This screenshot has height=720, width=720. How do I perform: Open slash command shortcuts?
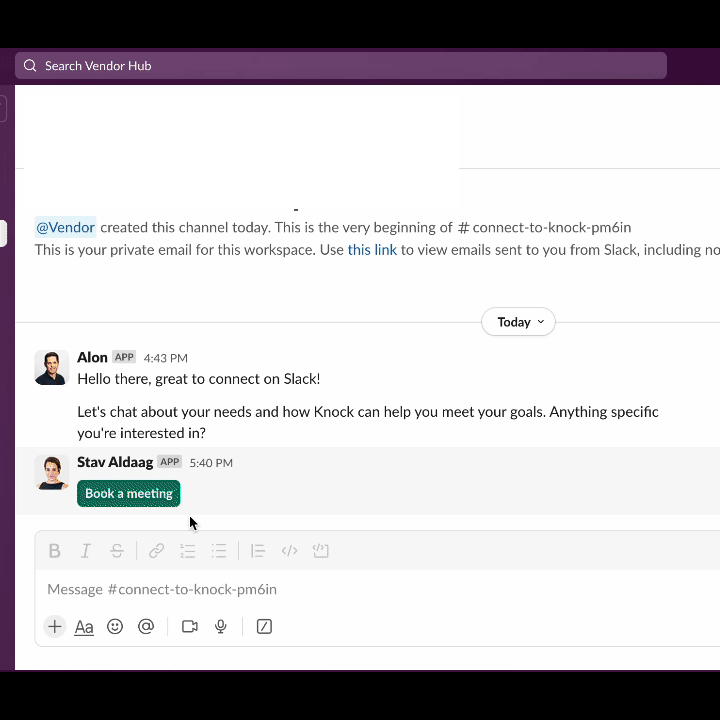click(x=264, y=626)
